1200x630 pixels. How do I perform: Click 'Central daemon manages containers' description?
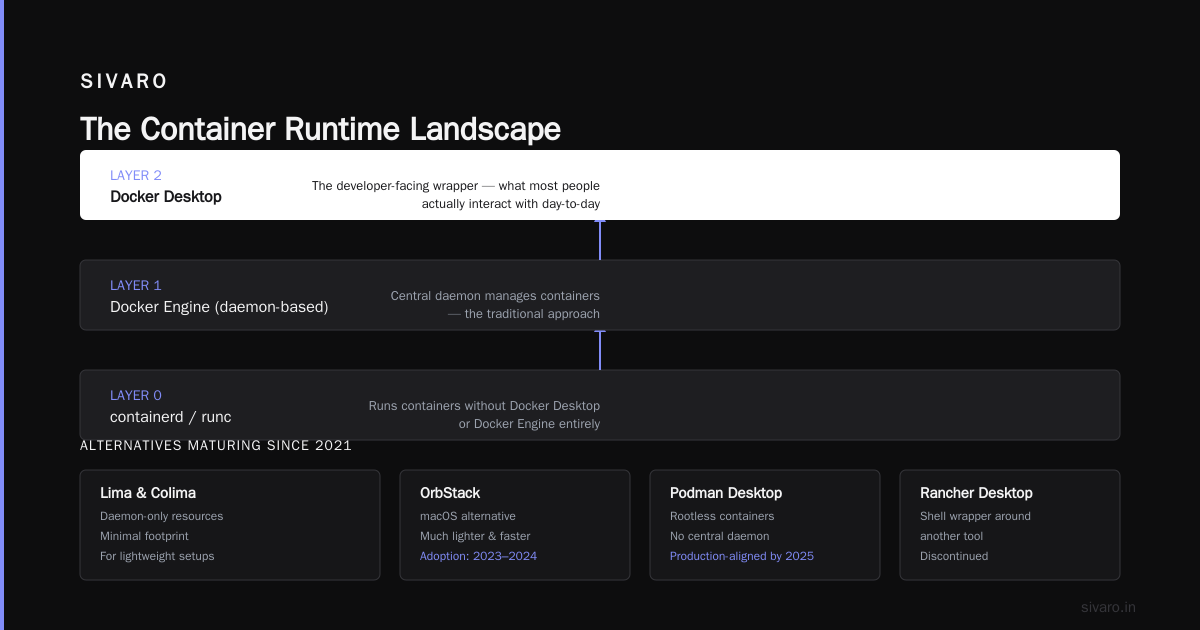click(x=495, y=305)
